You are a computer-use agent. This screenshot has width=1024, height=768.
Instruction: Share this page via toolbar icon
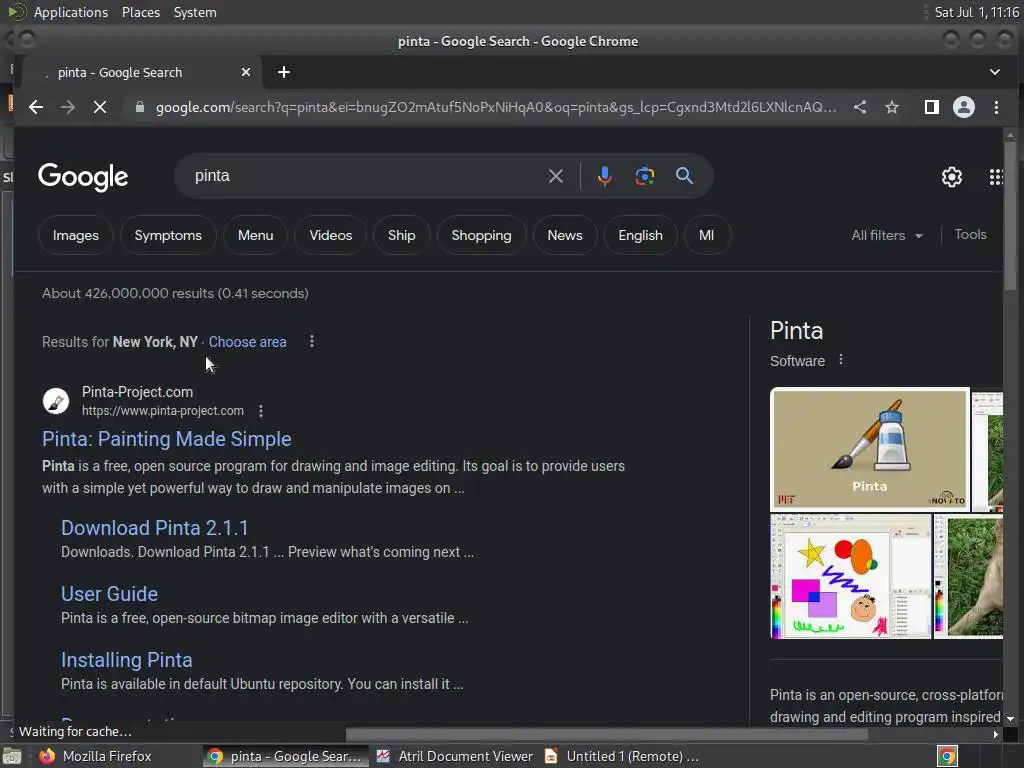pyautogui.click(x=860, y=107)
